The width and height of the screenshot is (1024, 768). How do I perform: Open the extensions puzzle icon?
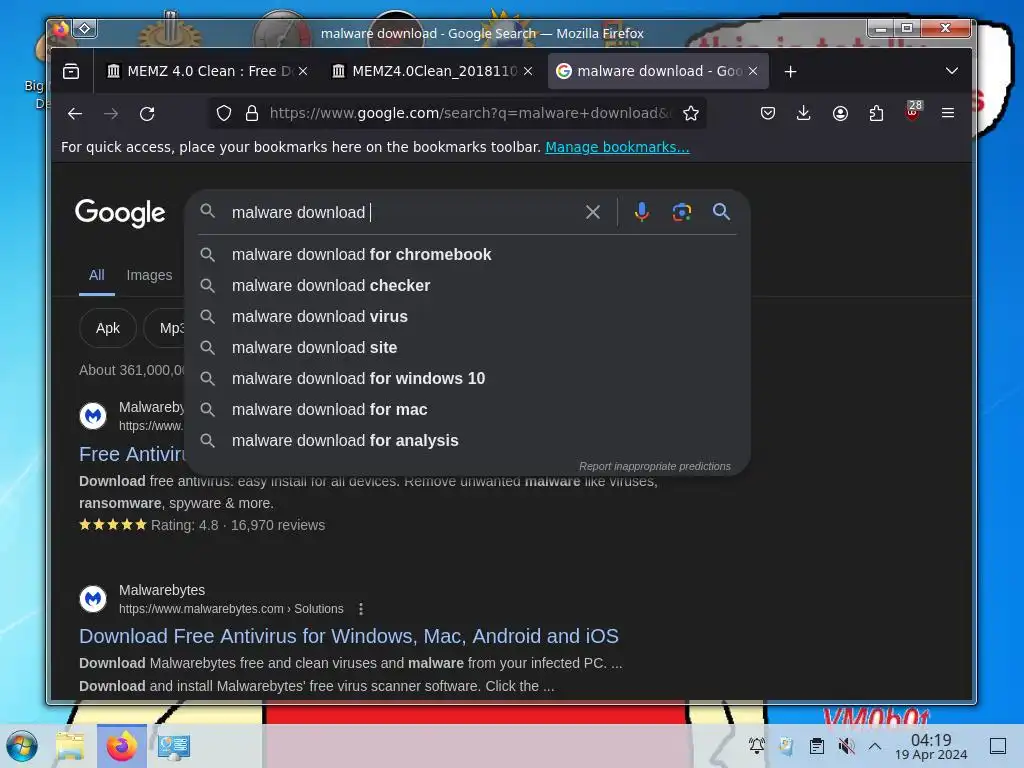(876, 114)
